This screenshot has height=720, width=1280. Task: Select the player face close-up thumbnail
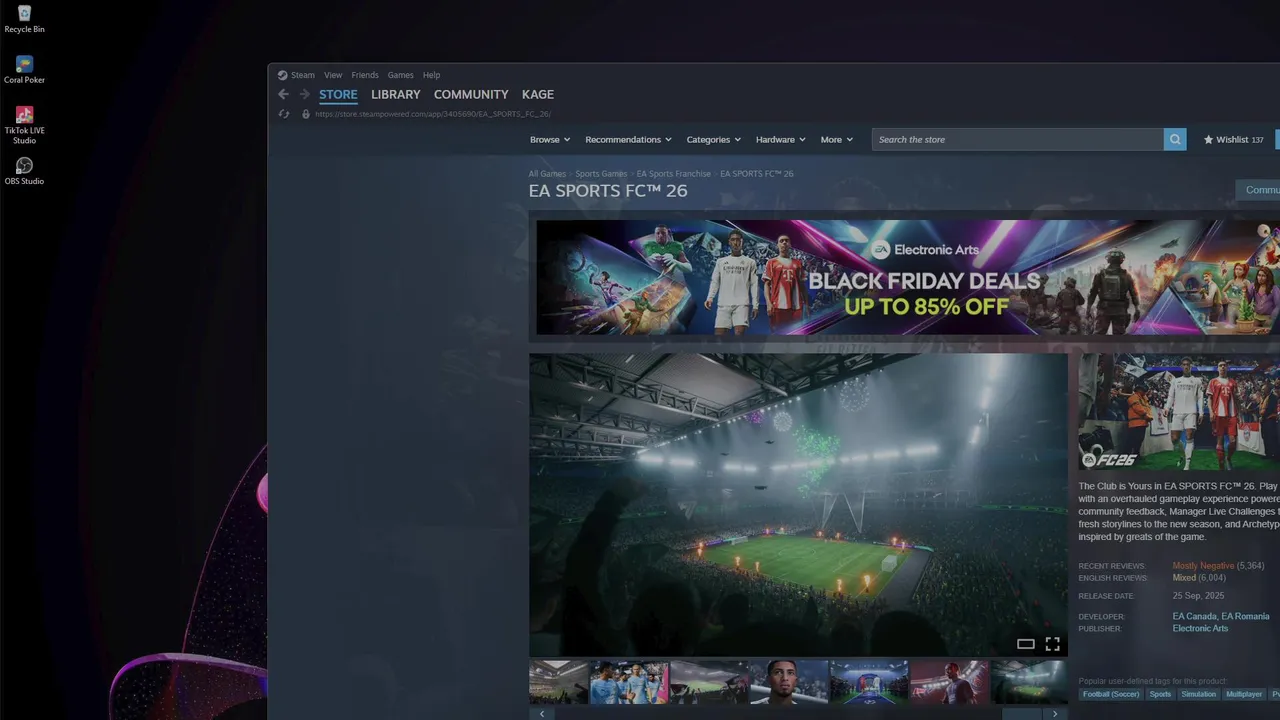(789, 682)
